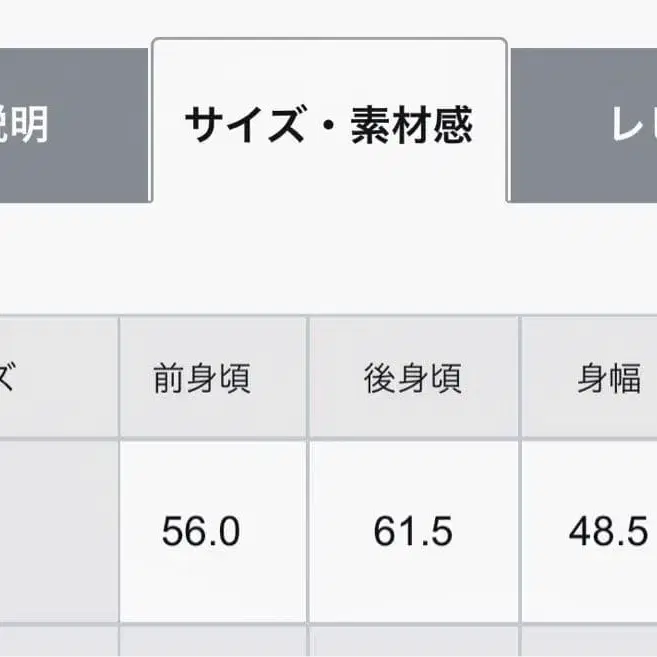657x657 pixels.
Task: Select the 48.5 measurement cell
Action: pyautogui.click(x=590, y=531)
